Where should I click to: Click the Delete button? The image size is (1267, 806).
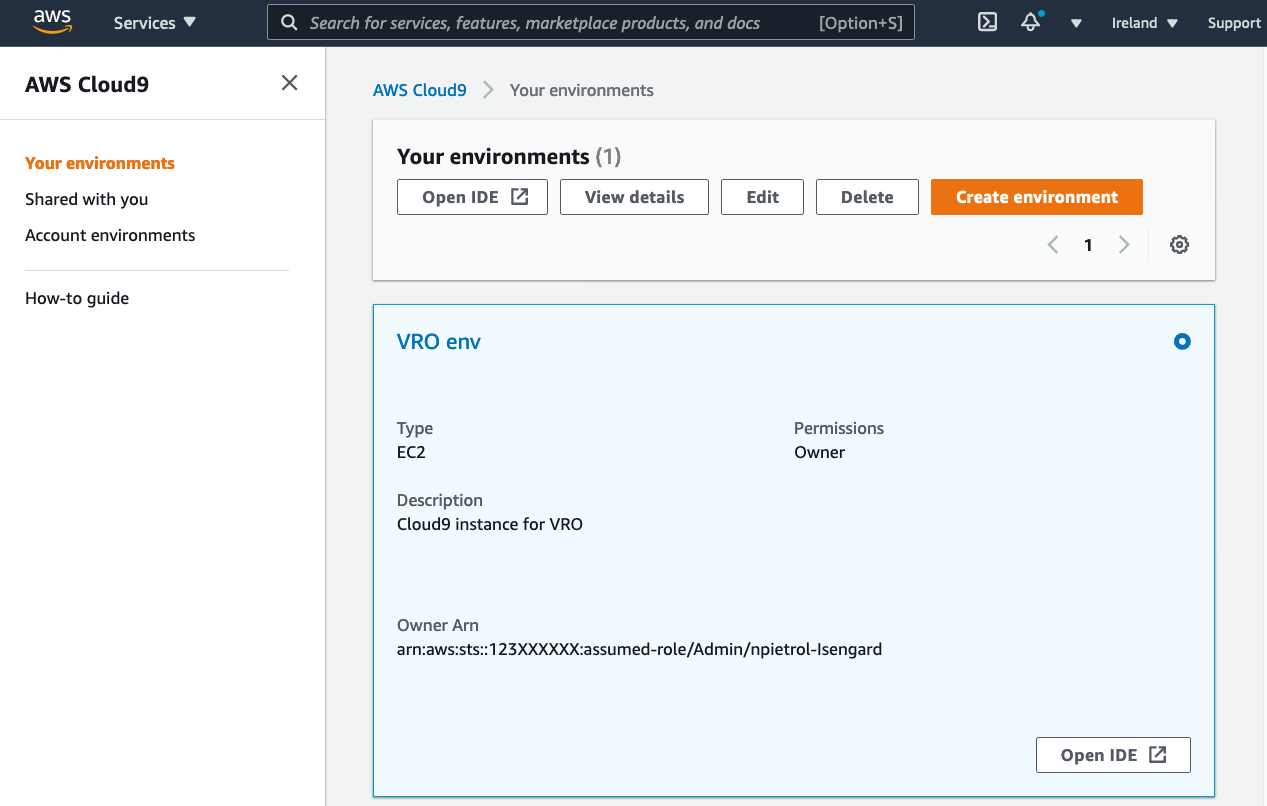pyautogui.click(x=867, y=197)
